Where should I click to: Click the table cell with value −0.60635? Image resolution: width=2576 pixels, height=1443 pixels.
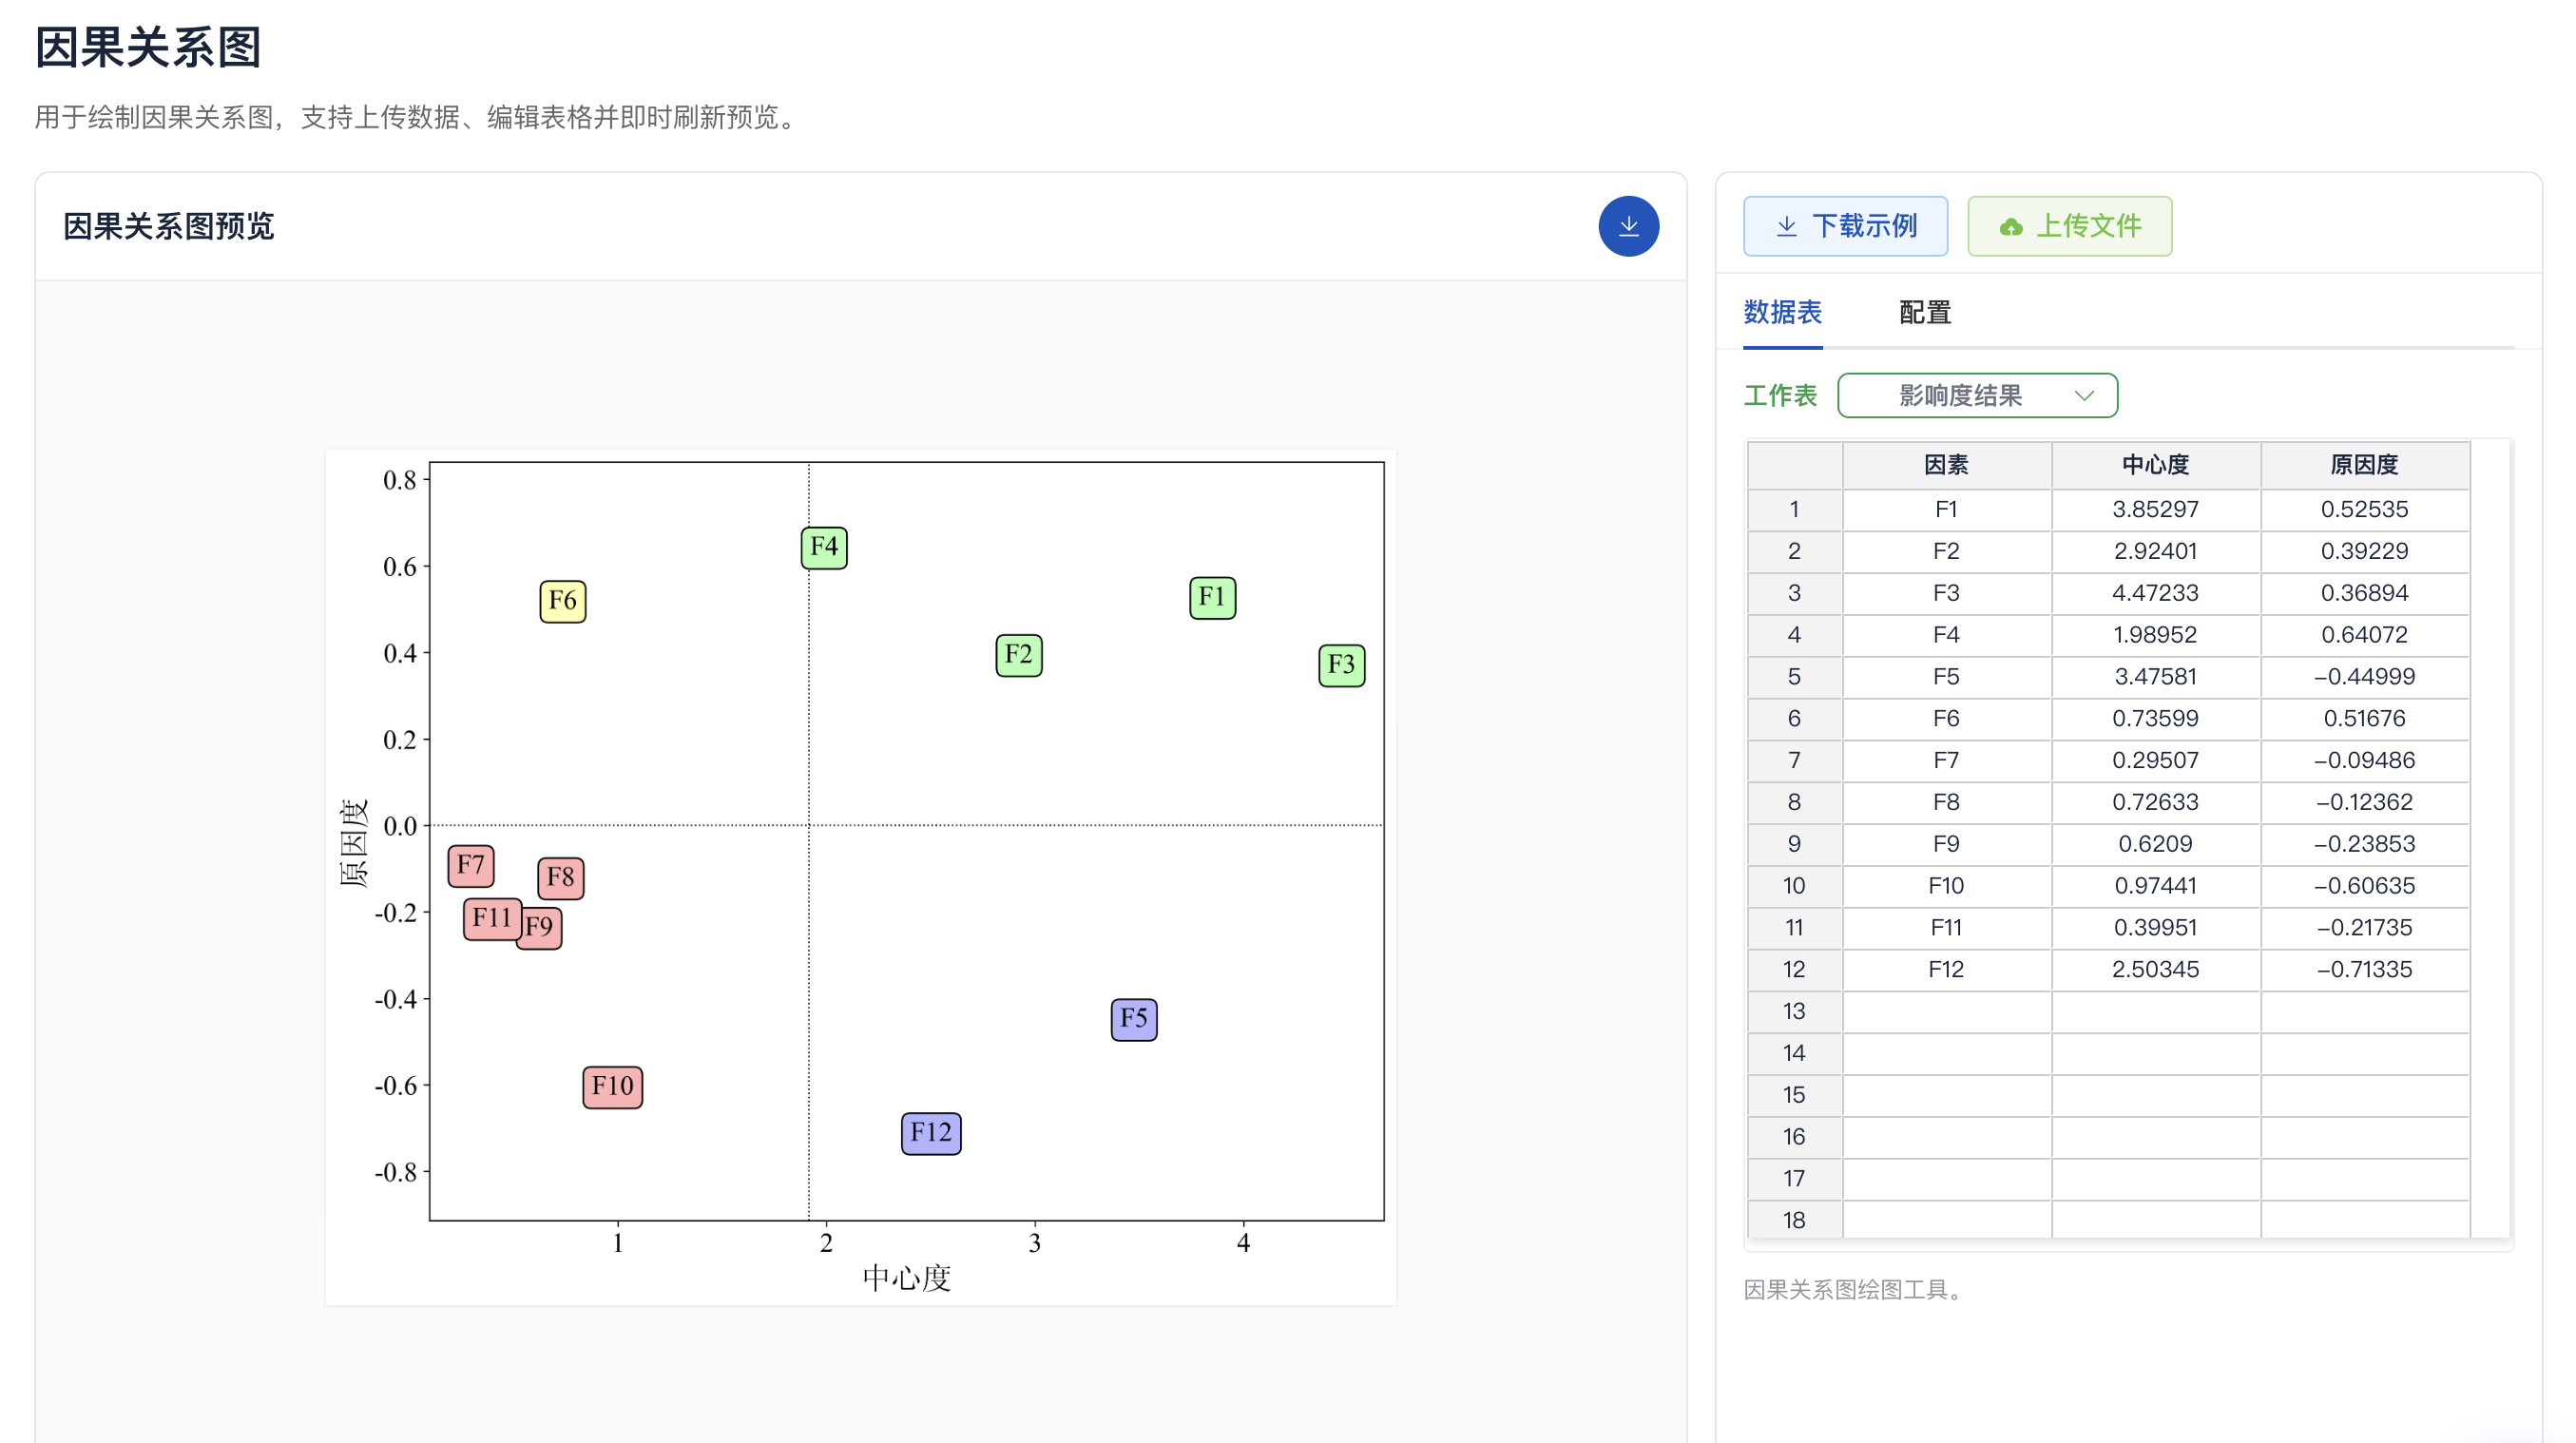click(2364, 886)
